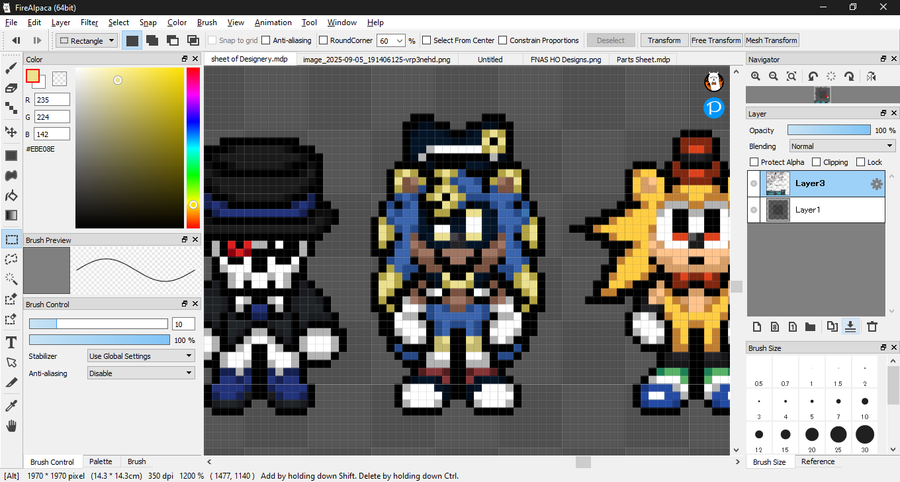Create a new layer in Layer panel

tap(757, 326)
